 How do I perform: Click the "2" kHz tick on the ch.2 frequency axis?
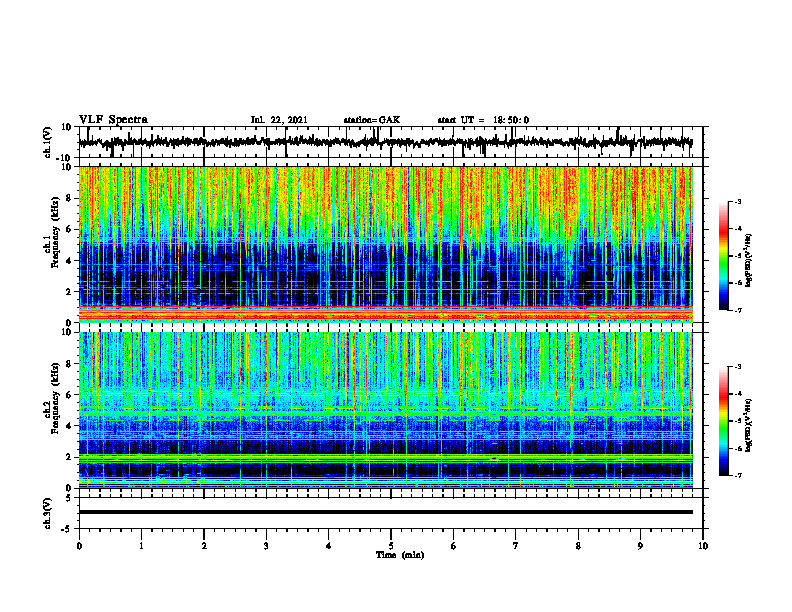[x=70, y=457]
